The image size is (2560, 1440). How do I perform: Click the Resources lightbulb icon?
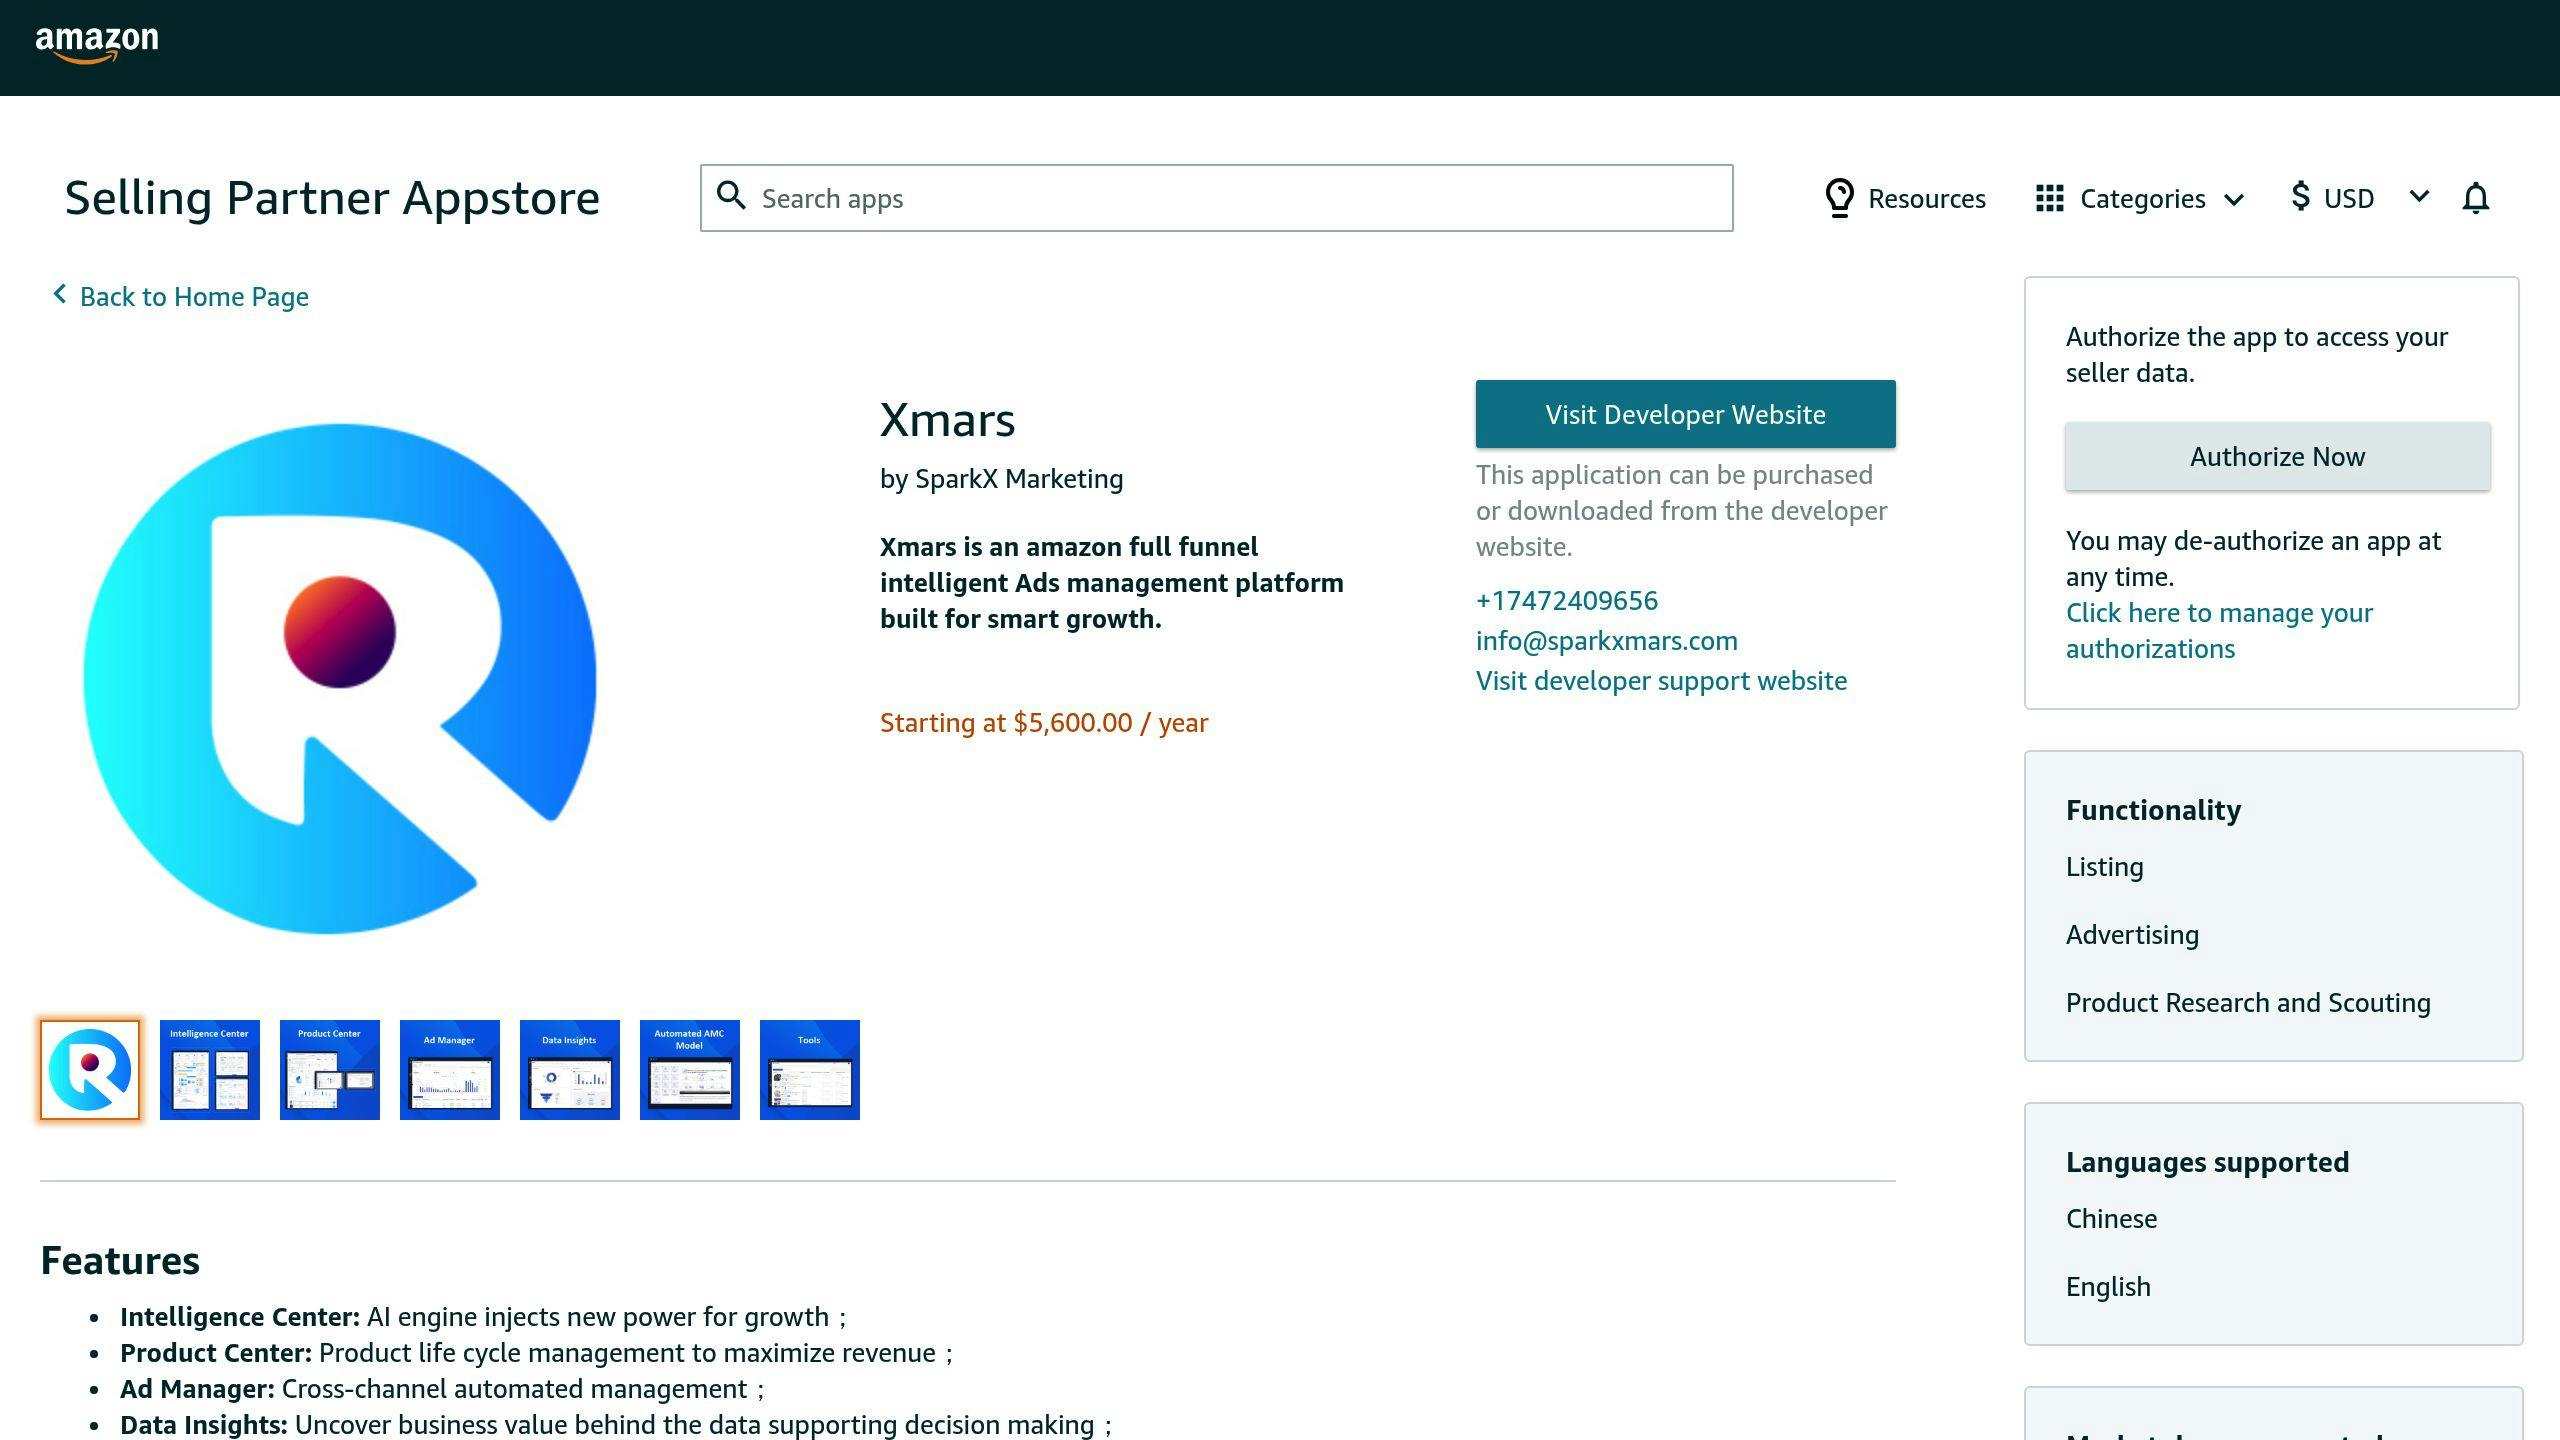pos(1839,197)
